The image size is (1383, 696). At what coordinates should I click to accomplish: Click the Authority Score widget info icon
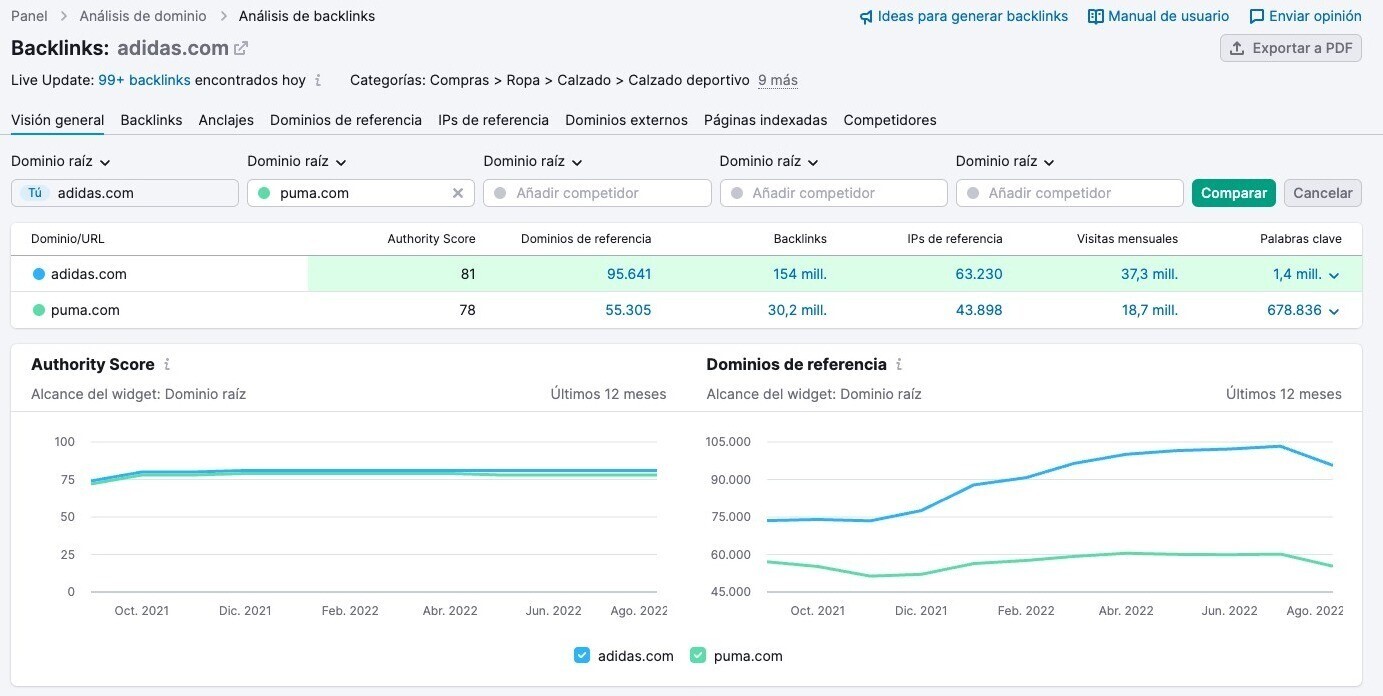coord(167,365)
